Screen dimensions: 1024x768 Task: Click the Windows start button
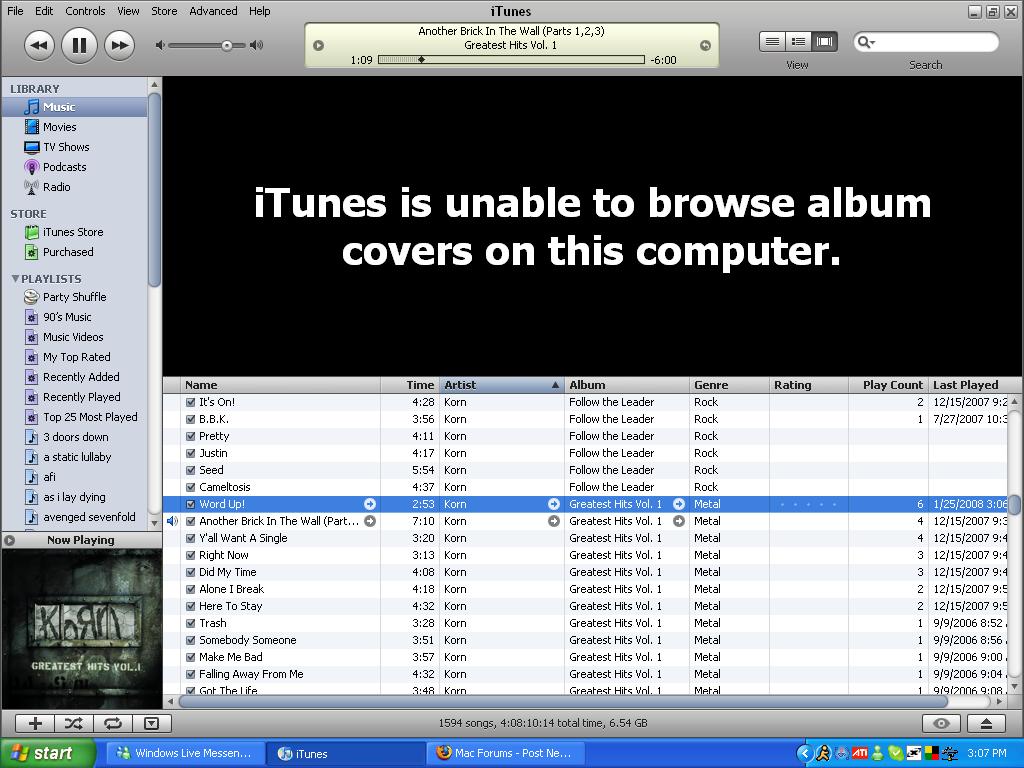[x=47, y=753]
